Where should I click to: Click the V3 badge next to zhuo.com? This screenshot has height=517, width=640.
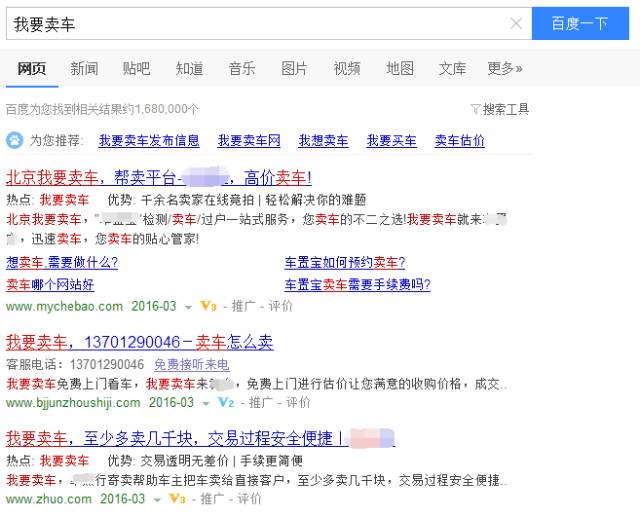click(x=177, y=499)
